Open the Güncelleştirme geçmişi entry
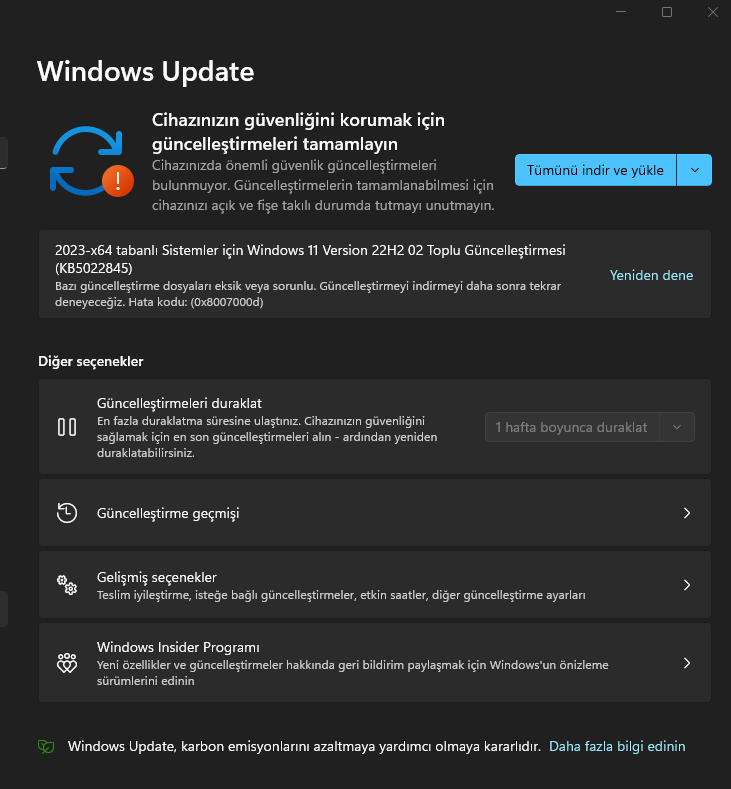This screenshot has width=731, height=789. click(x=375, y=513)
